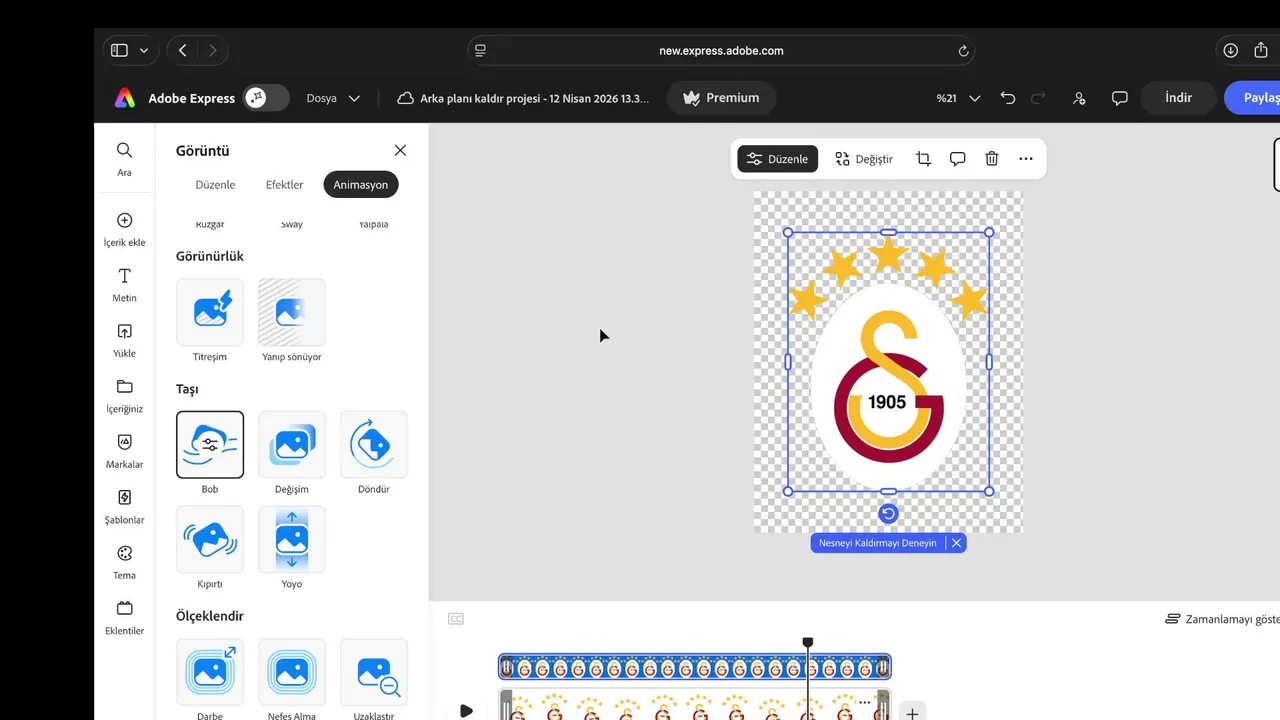Click the Paylaş share button
This screenshot has height=720, width=1280.
1253,98
